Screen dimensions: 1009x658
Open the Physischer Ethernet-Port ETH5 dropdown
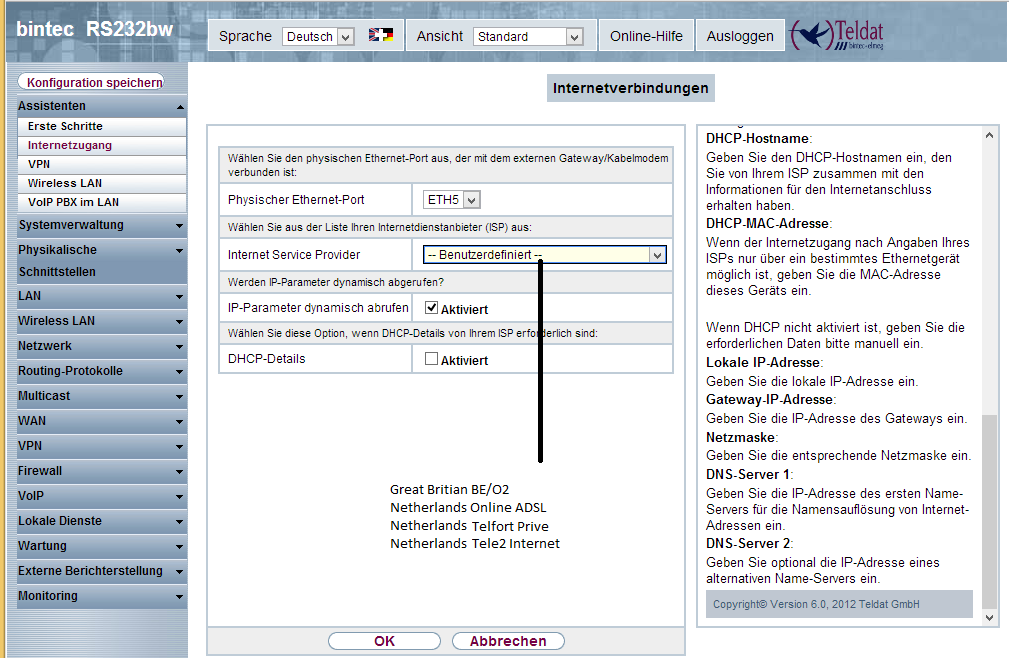pos(452,200)
